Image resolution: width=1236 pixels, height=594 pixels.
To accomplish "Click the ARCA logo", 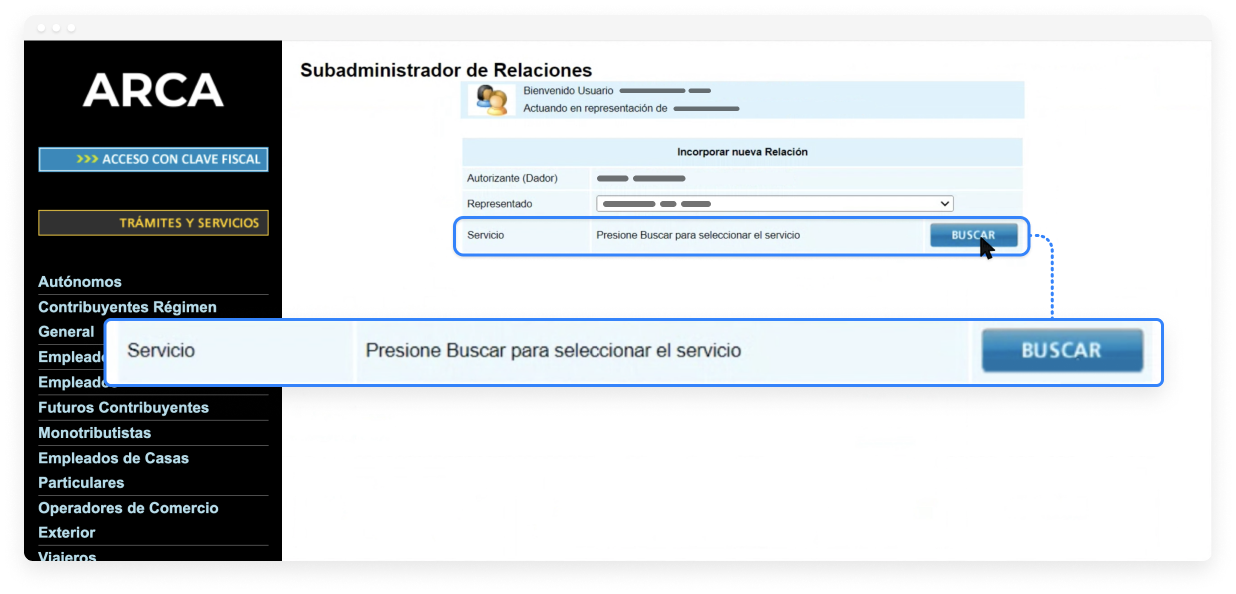I will coord(153,91).
